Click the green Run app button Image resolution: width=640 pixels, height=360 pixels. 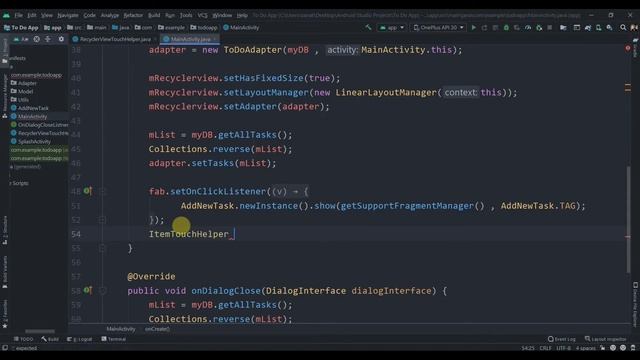473,27
